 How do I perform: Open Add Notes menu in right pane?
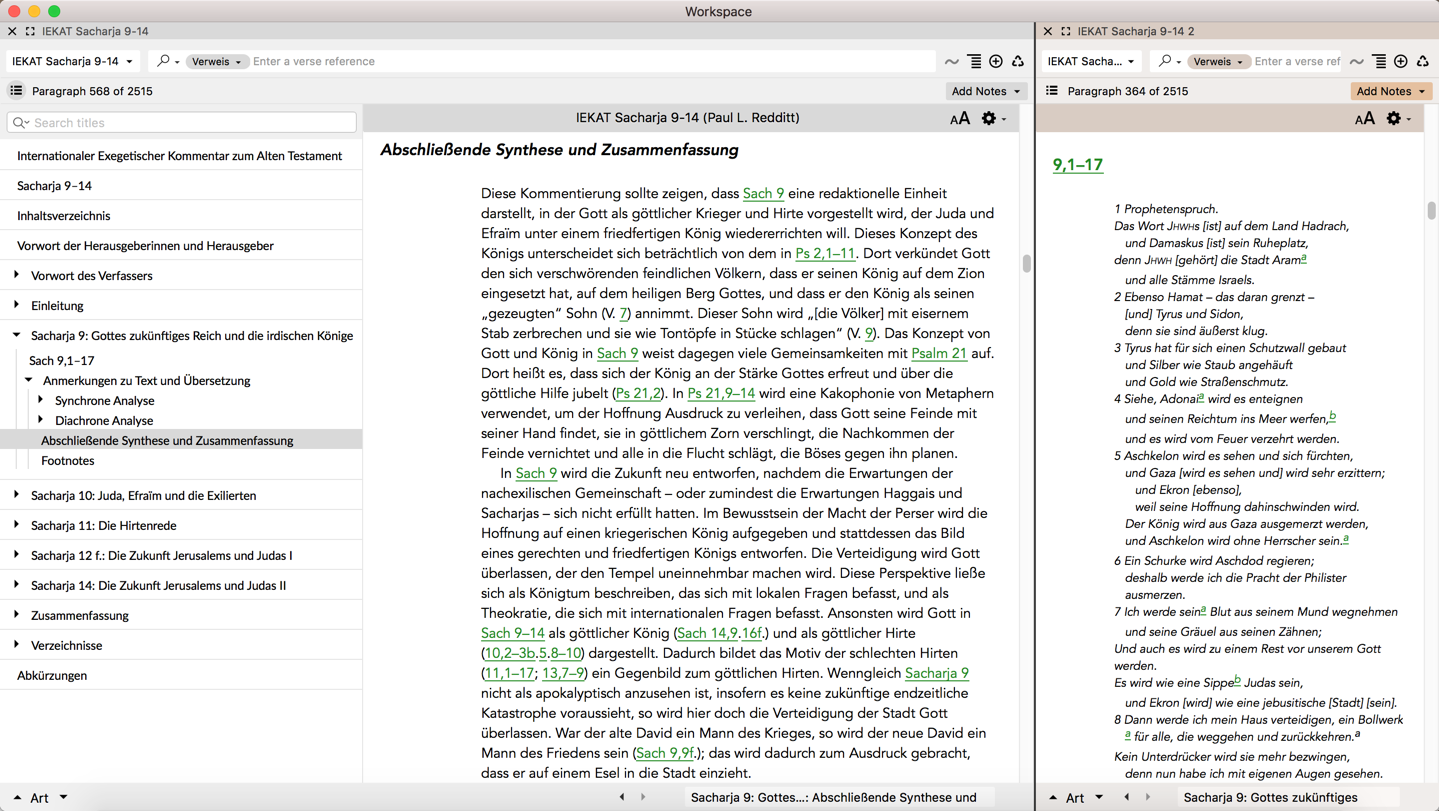tap(1391, 91)
